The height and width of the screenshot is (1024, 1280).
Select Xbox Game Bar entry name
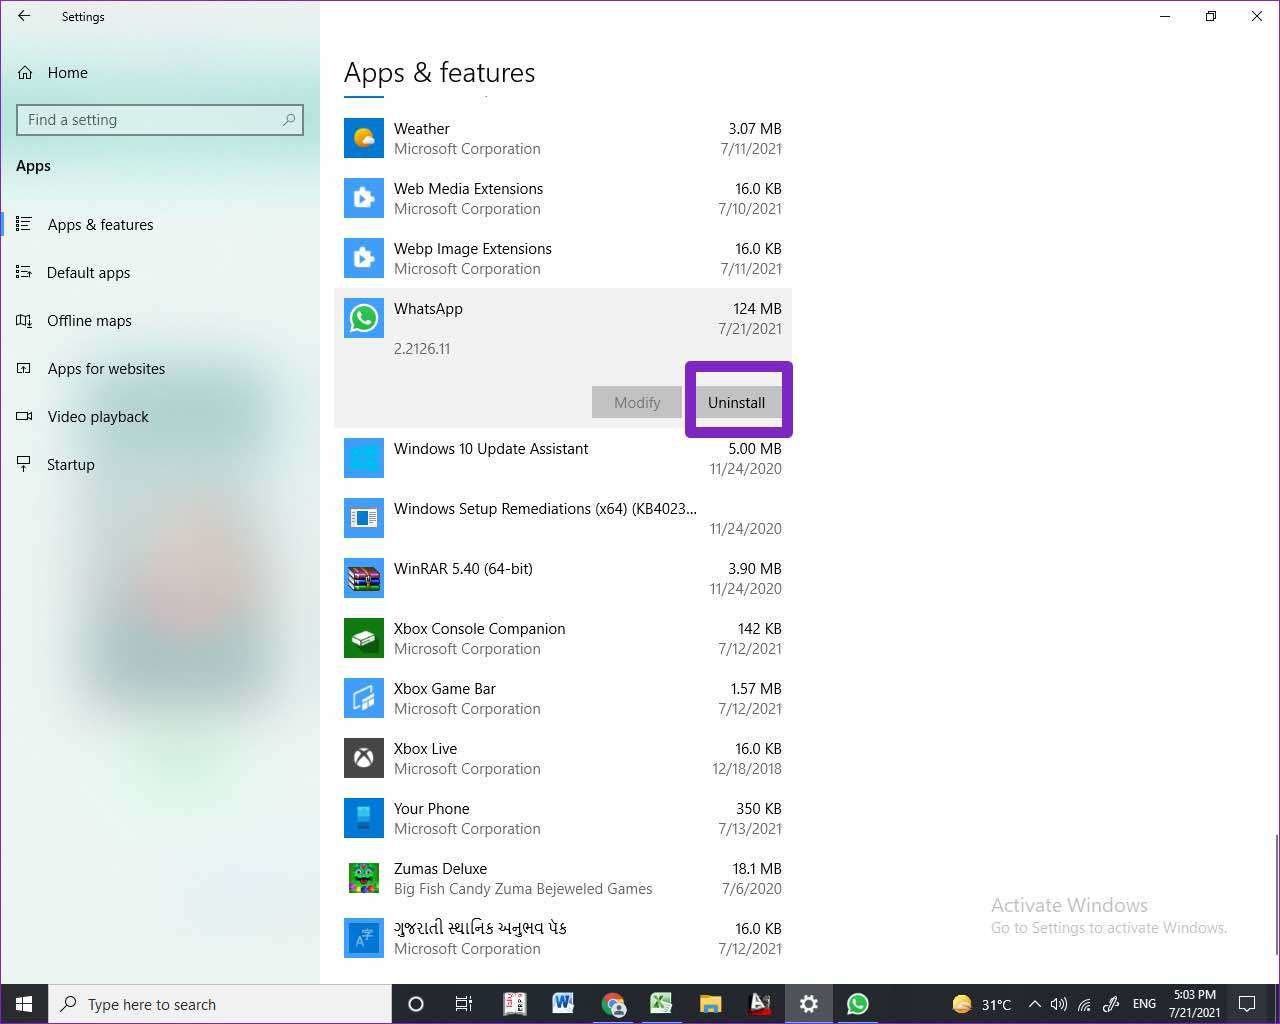point(444,688)
